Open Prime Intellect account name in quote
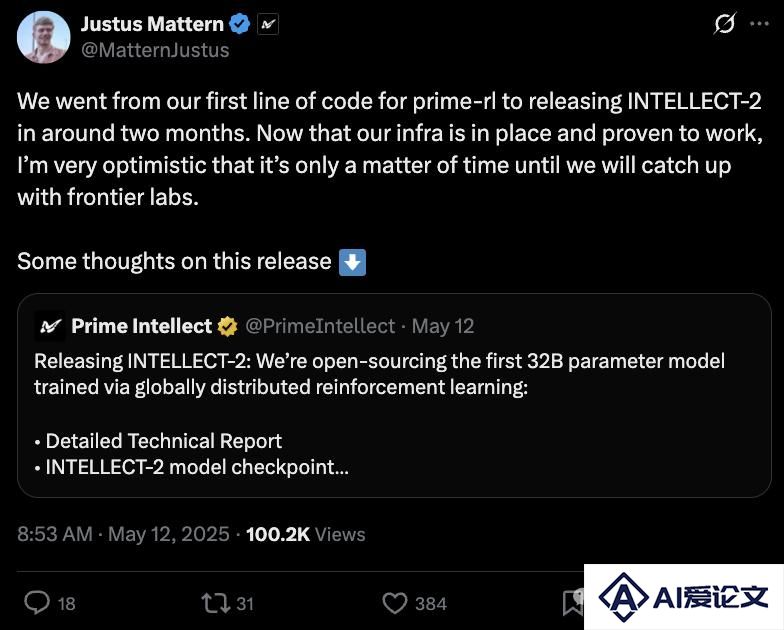 pos(142,326)
